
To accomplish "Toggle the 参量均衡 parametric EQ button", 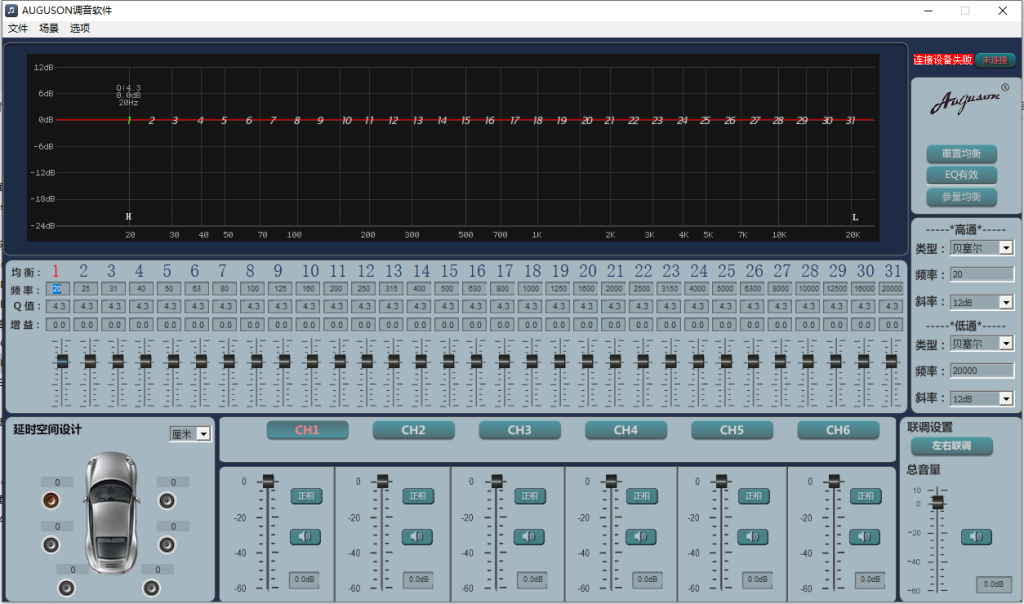I will [961, 197].
